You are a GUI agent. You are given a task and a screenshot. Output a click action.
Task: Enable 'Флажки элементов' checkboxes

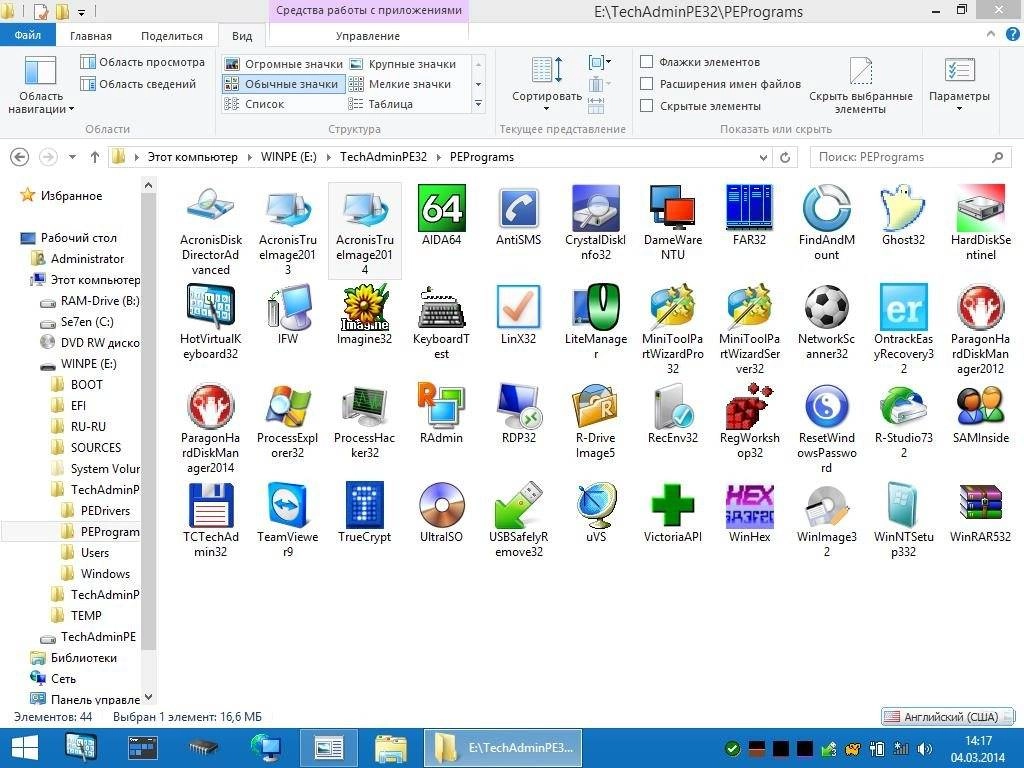coord(647,62)
